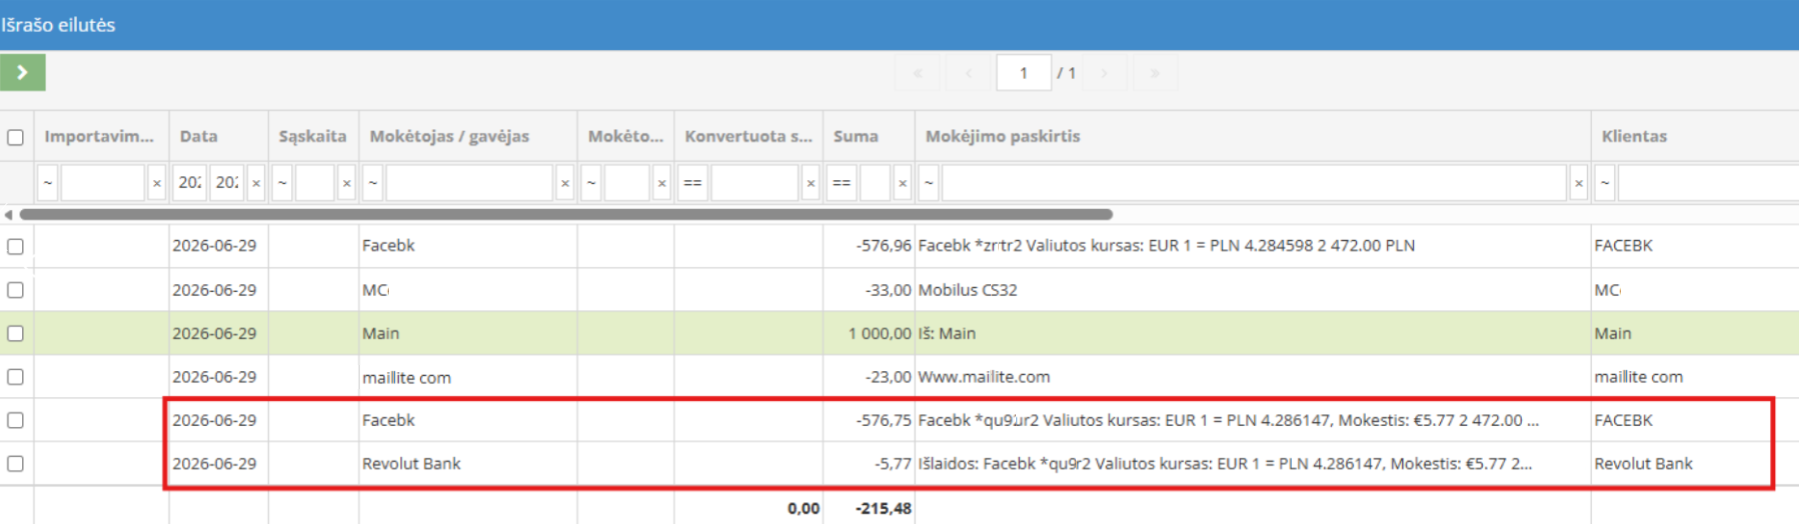
Task: Select the -576,96 Facebk row checkbox
Action: [15, 246]
